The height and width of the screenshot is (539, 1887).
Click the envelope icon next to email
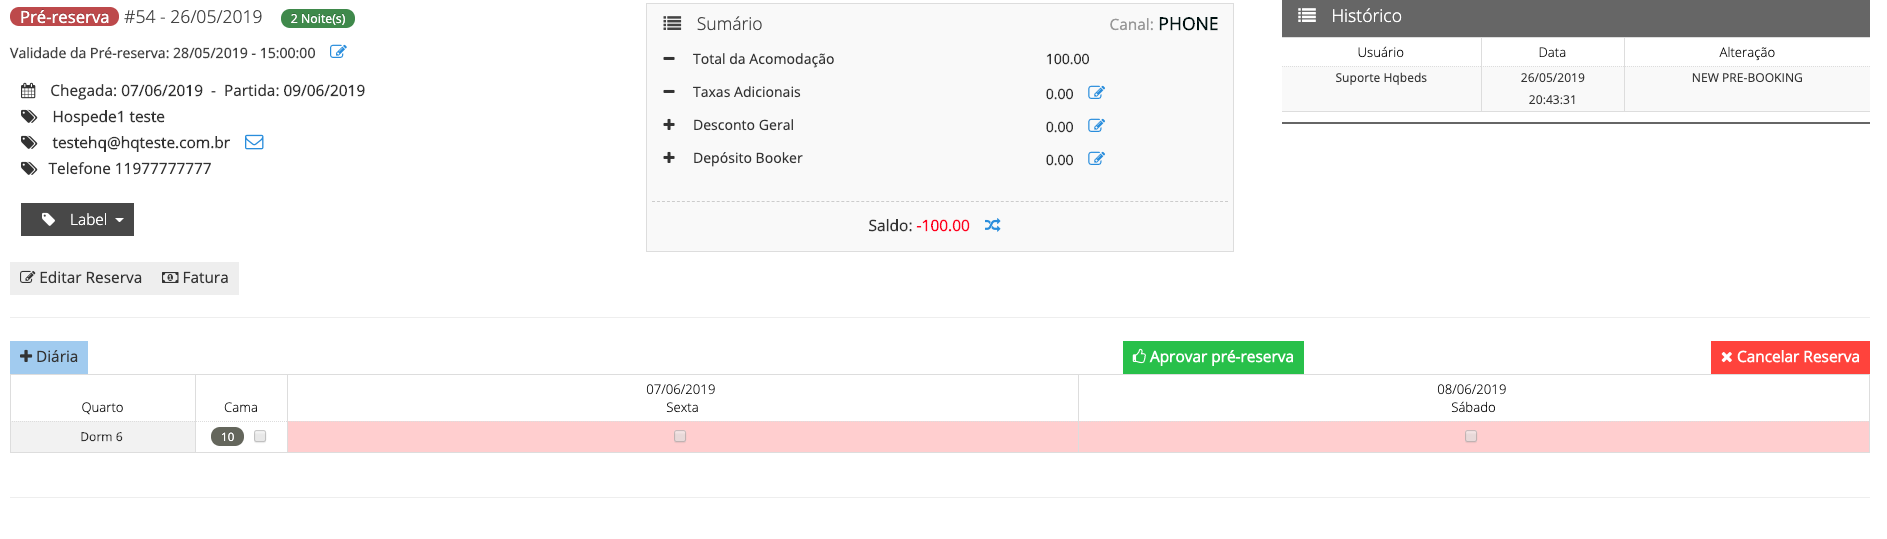click(254, 142)
